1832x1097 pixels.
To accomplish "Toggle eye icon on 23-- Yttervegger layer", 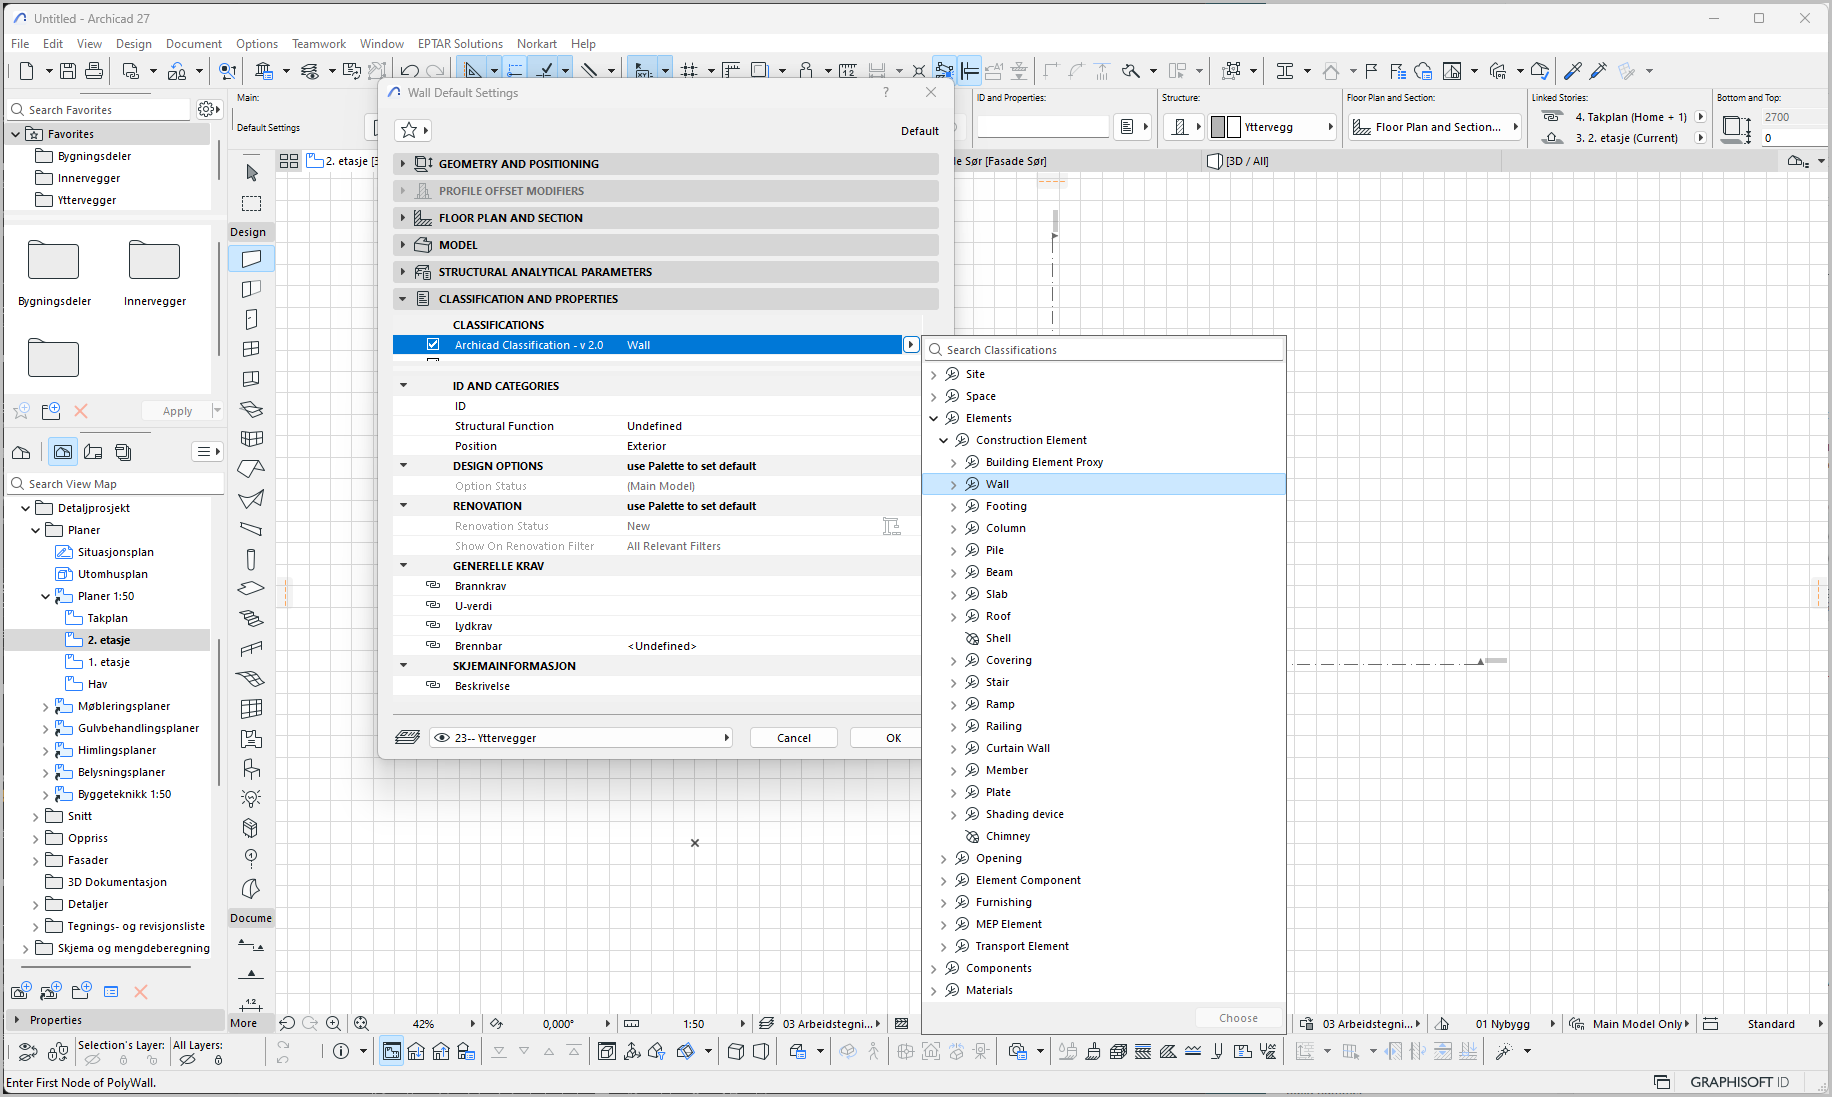I will (x=441, y=738).
